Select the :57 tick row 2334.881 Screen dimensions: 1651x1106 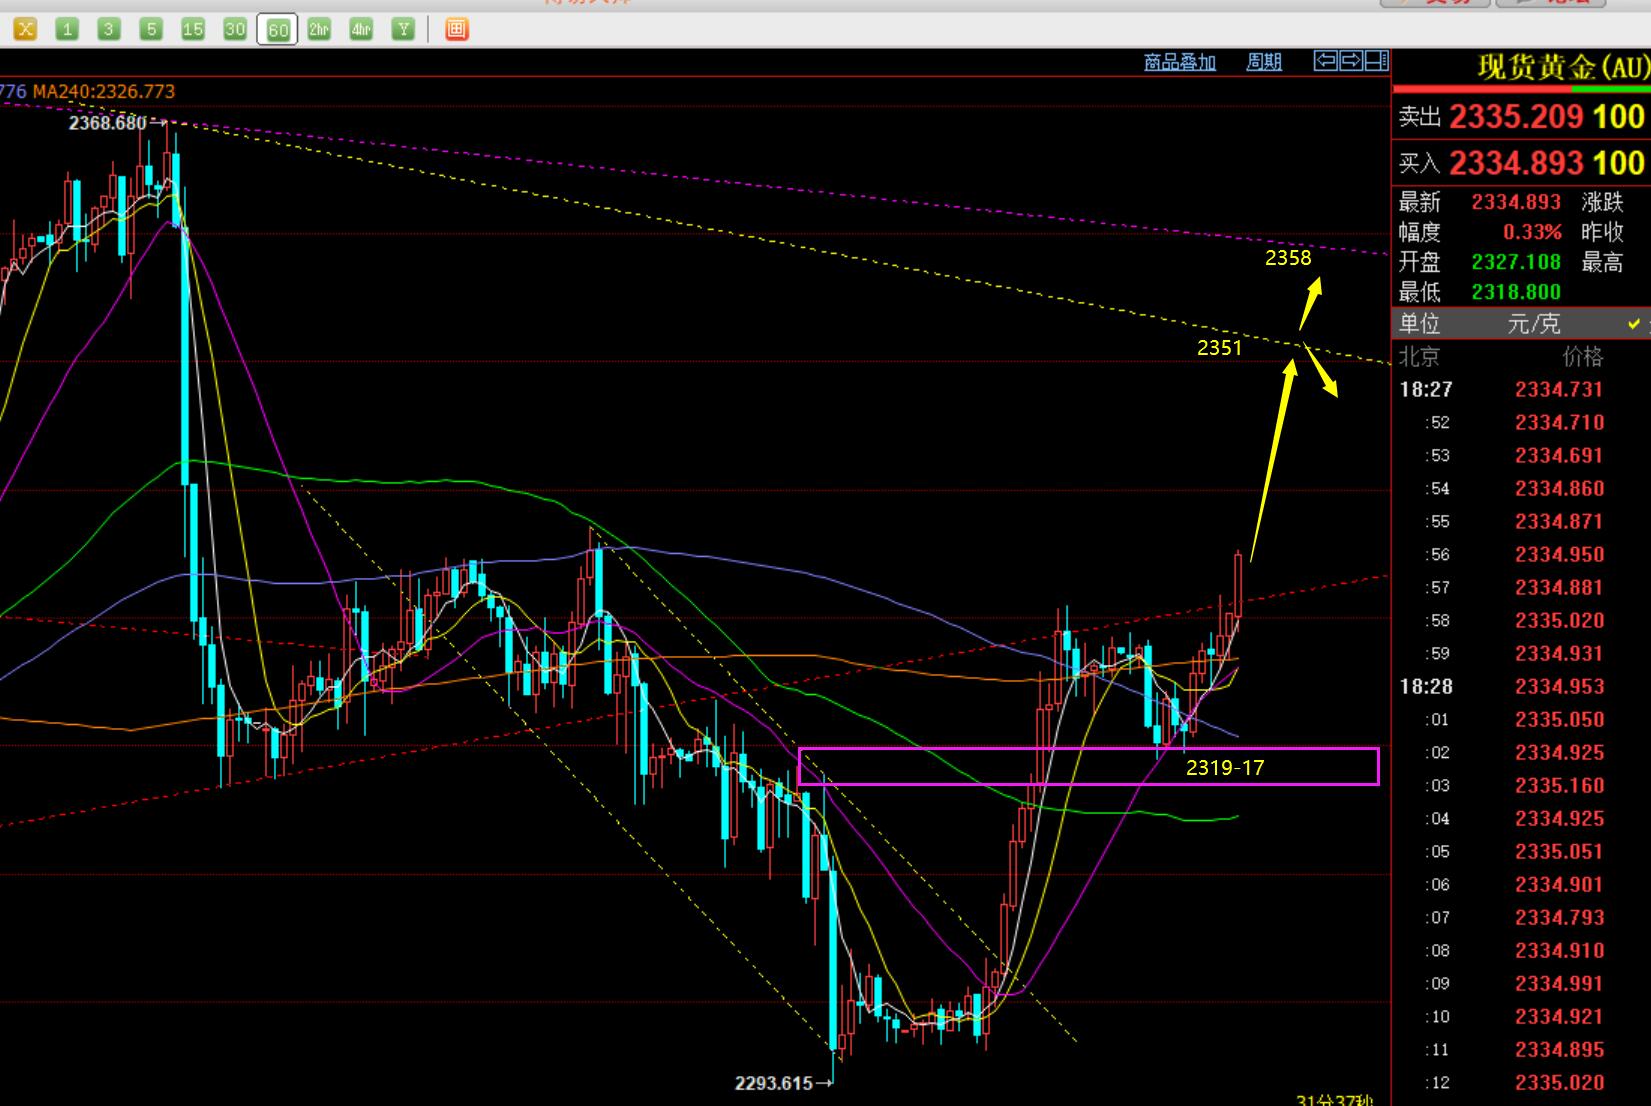point(1521,587)
